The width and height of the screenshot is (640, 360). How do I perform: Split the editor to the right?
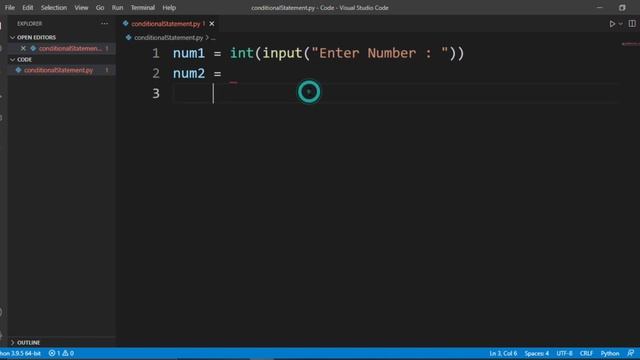(x=632, y=24)
